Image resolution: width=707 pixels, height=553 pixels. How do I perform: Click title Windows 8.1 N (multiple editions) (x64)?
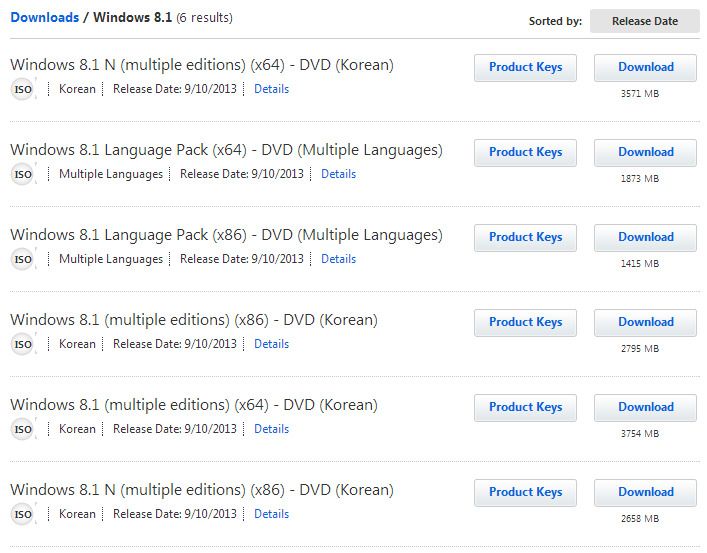click(202, 65)
